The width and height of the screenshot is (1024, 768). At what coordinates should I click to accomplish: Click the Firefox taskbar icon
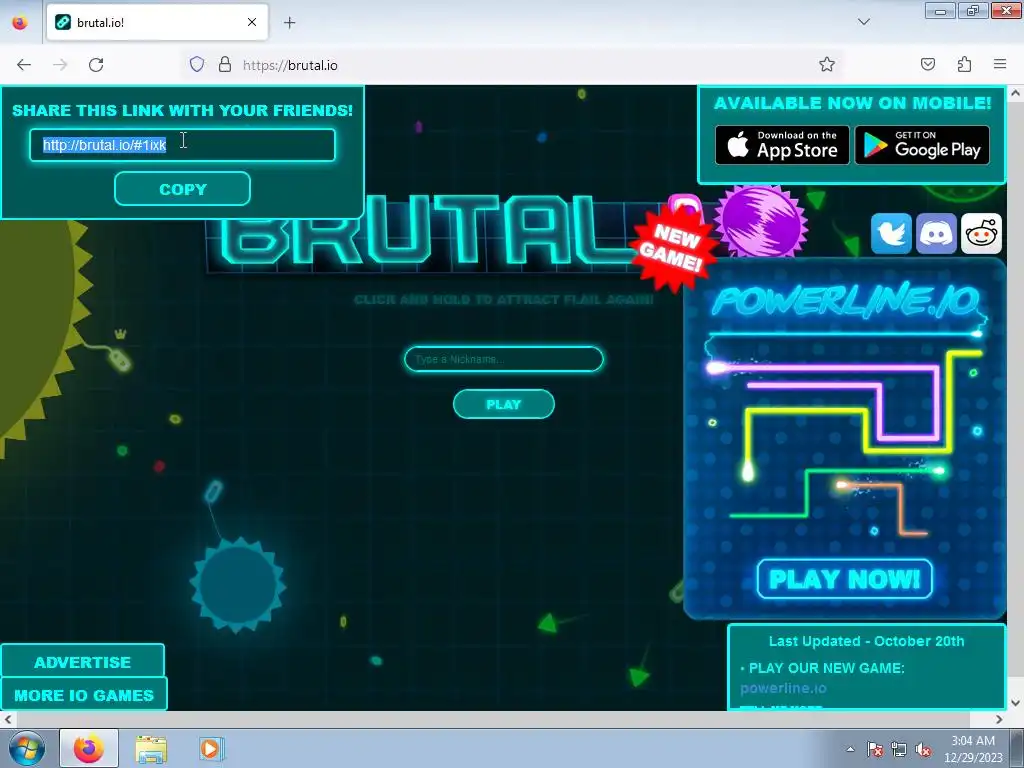tap(89, 748)
